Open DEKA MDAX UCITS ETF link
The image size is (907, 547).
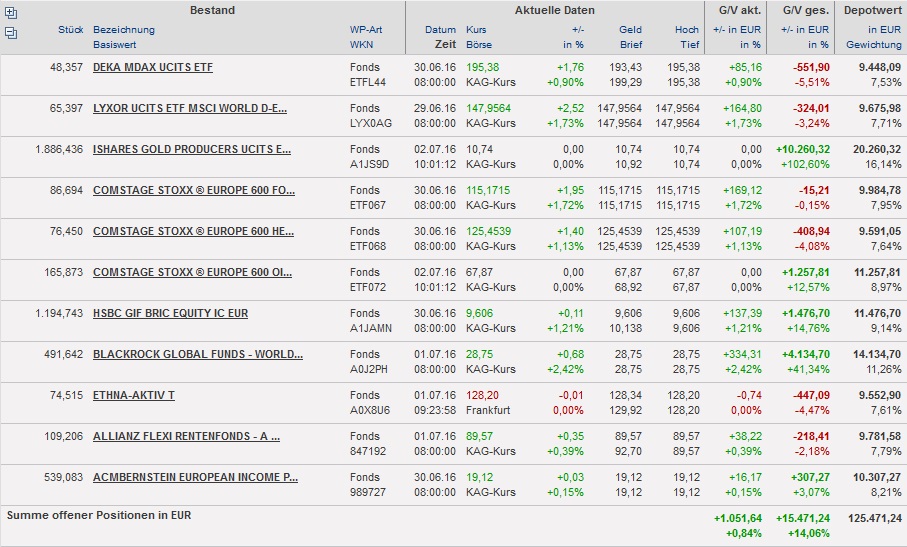pyautogui.click(x=152, y=67)
